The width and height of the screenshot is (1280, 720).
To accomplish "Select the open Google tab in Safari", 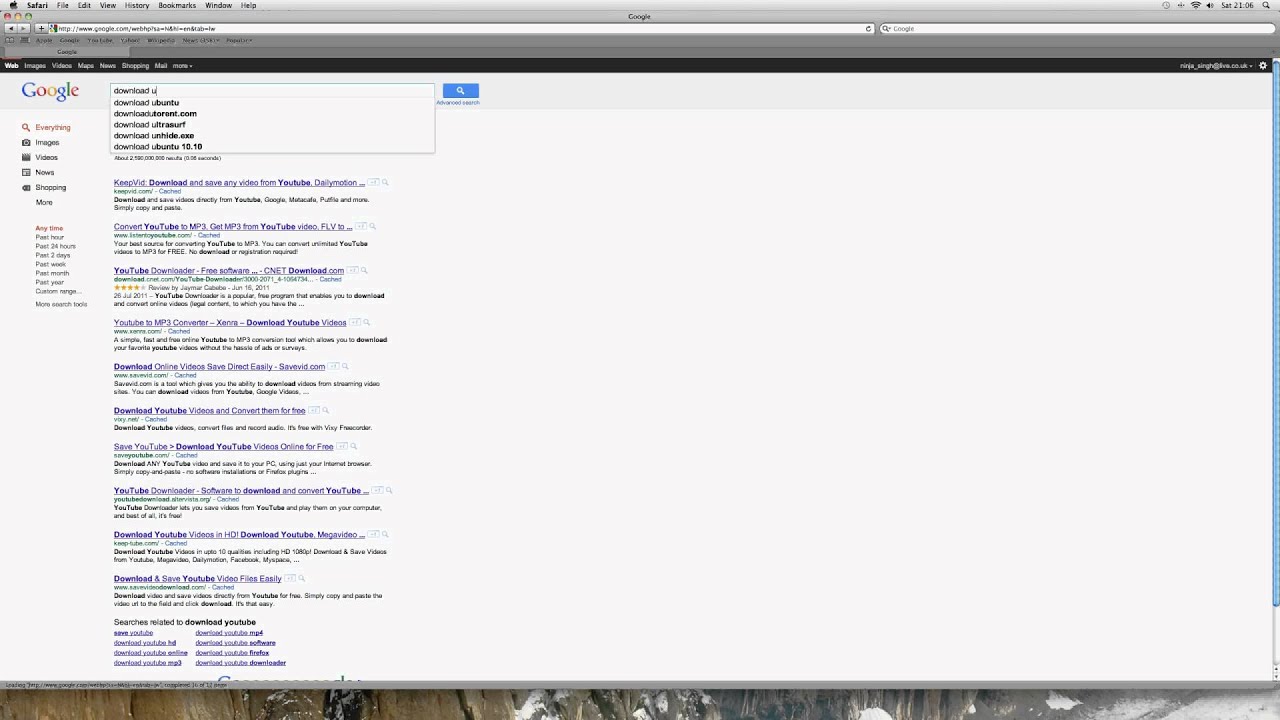I will pyautogui.click(x=67, y=51).
